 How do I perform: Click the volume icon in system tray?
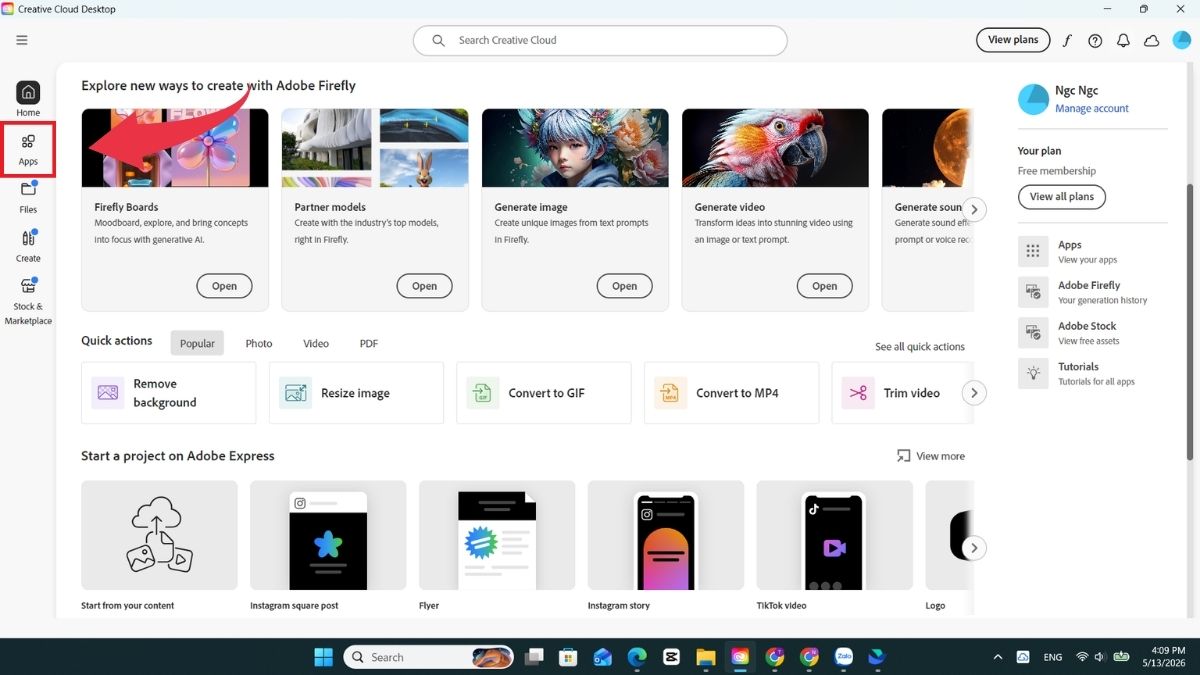pos(1100,657)
